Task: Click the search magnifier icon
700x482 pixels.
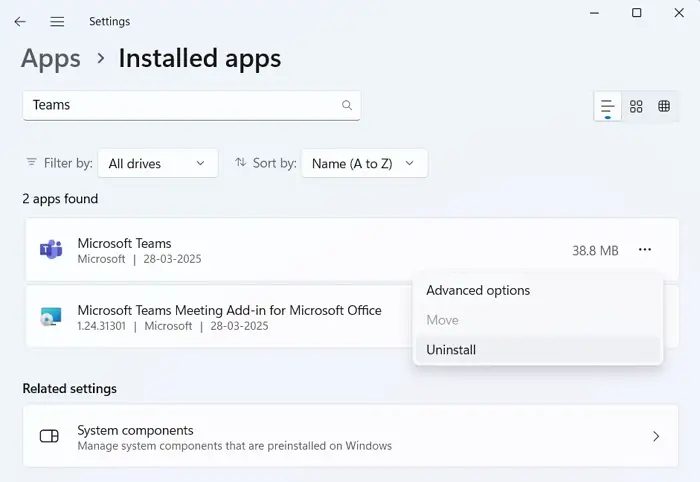Action: click(347, 105)
